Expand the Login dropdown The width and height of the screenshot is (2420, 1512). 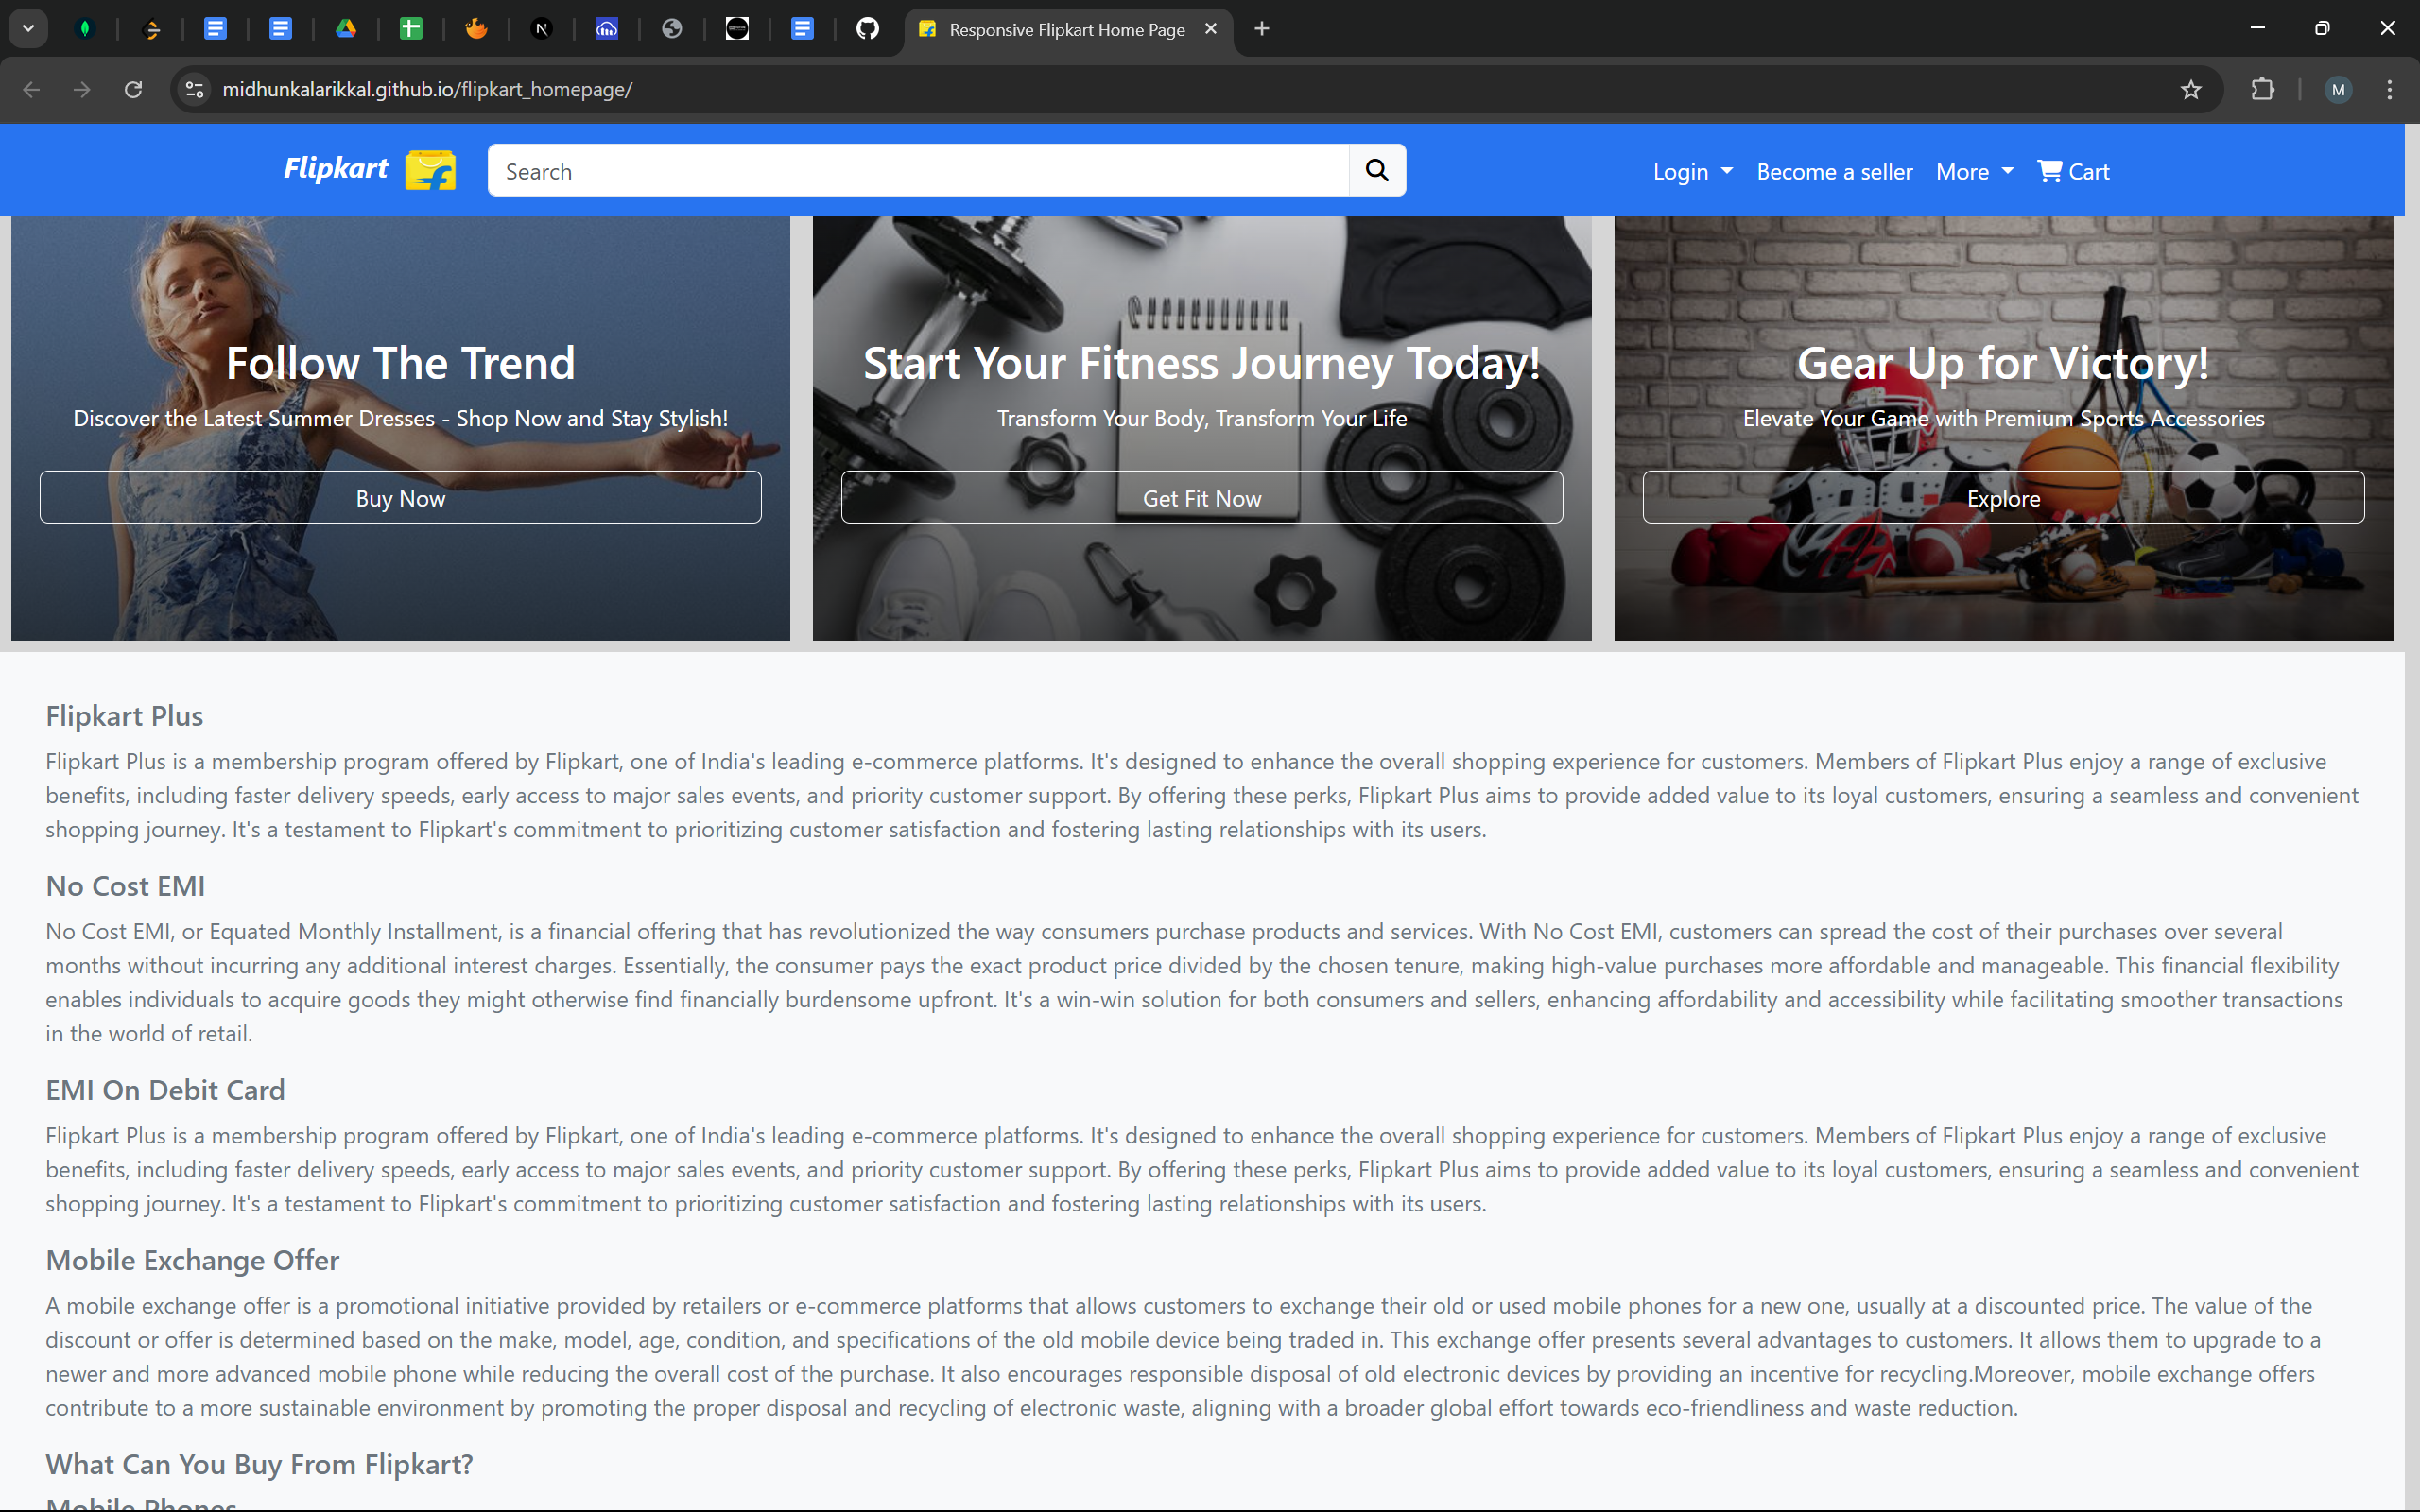pyautogui.click(x=1692, y=172)
